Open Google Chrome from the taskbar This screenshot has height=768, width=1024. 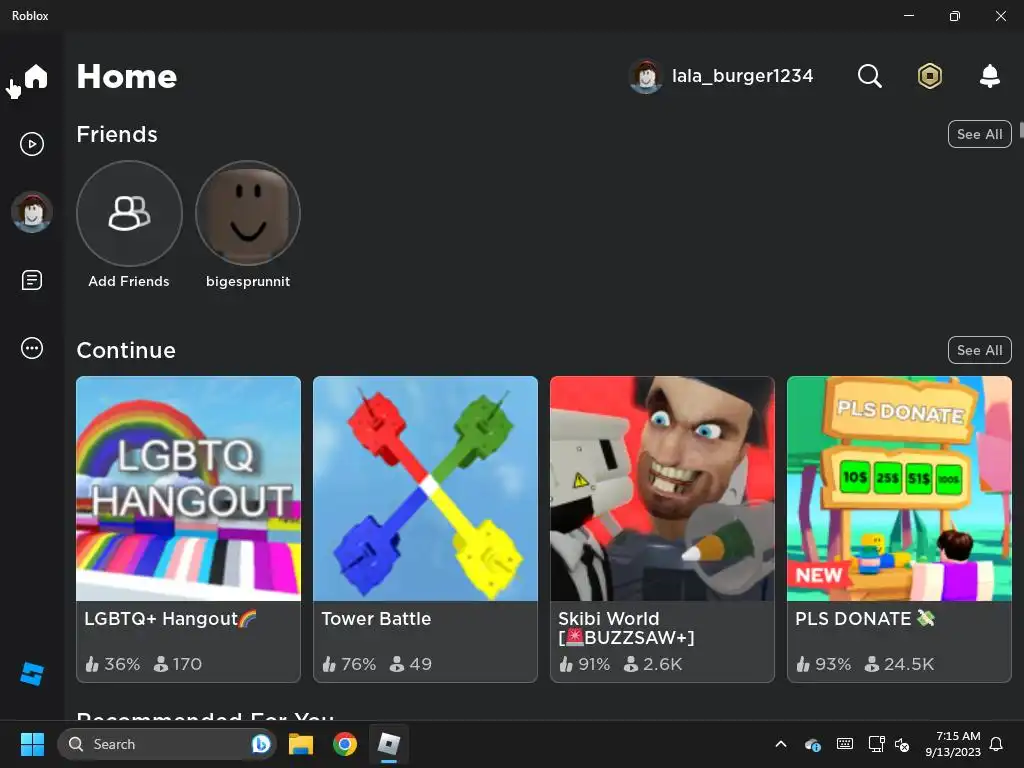pos(345,744)
